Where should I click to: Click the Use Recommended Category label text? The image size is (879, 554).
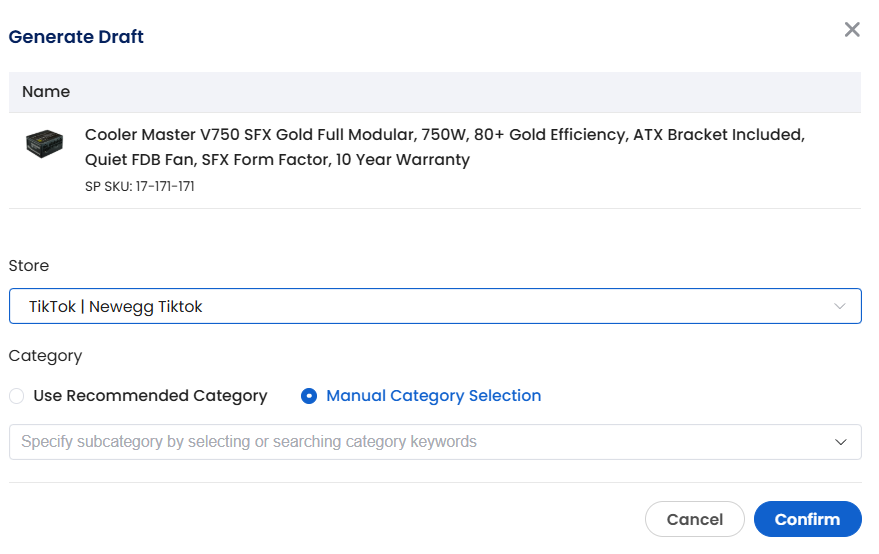pos(150,396)
